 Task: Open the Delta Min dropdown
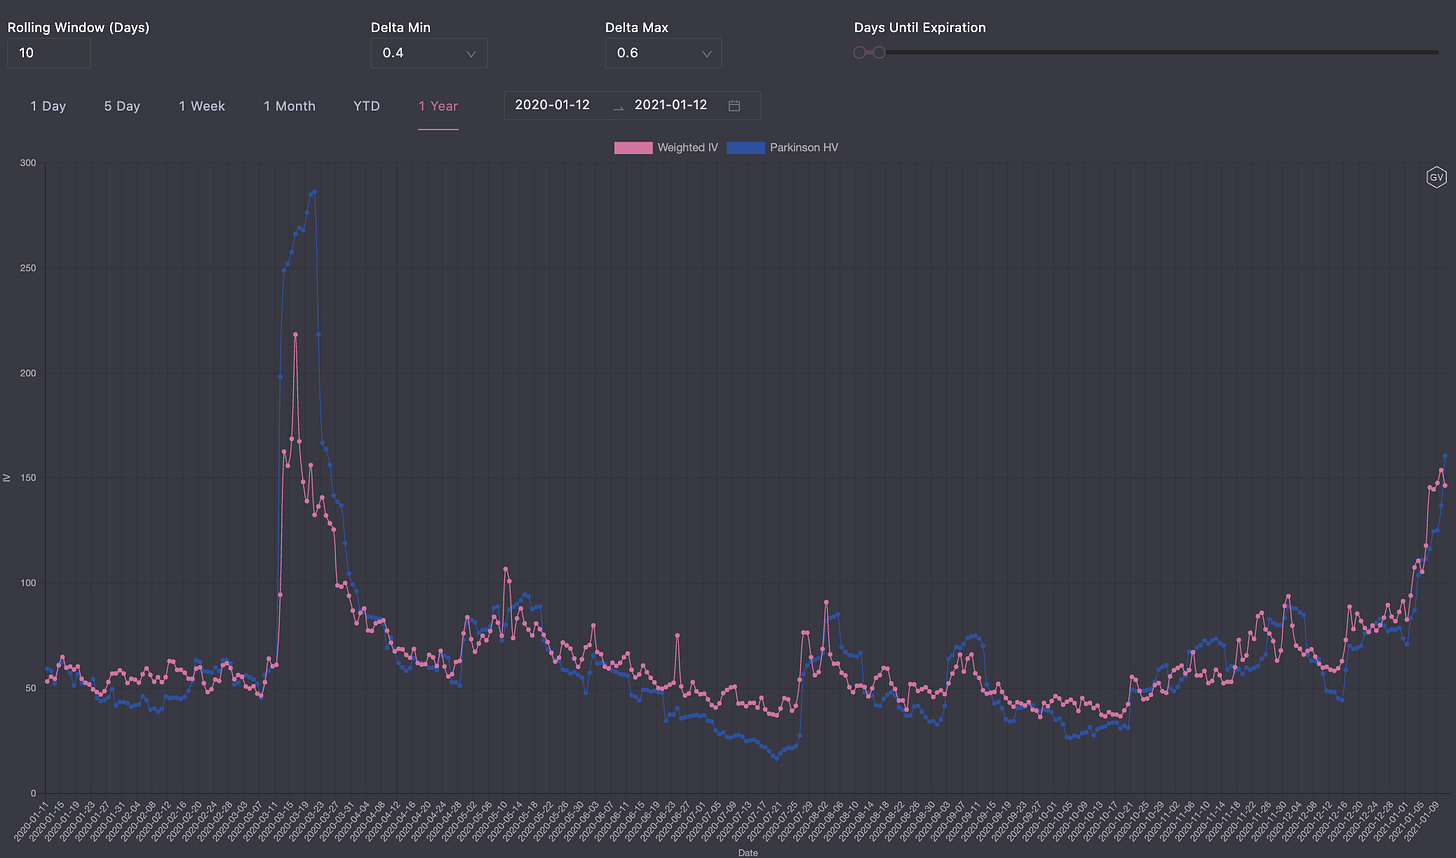point(429,53)
